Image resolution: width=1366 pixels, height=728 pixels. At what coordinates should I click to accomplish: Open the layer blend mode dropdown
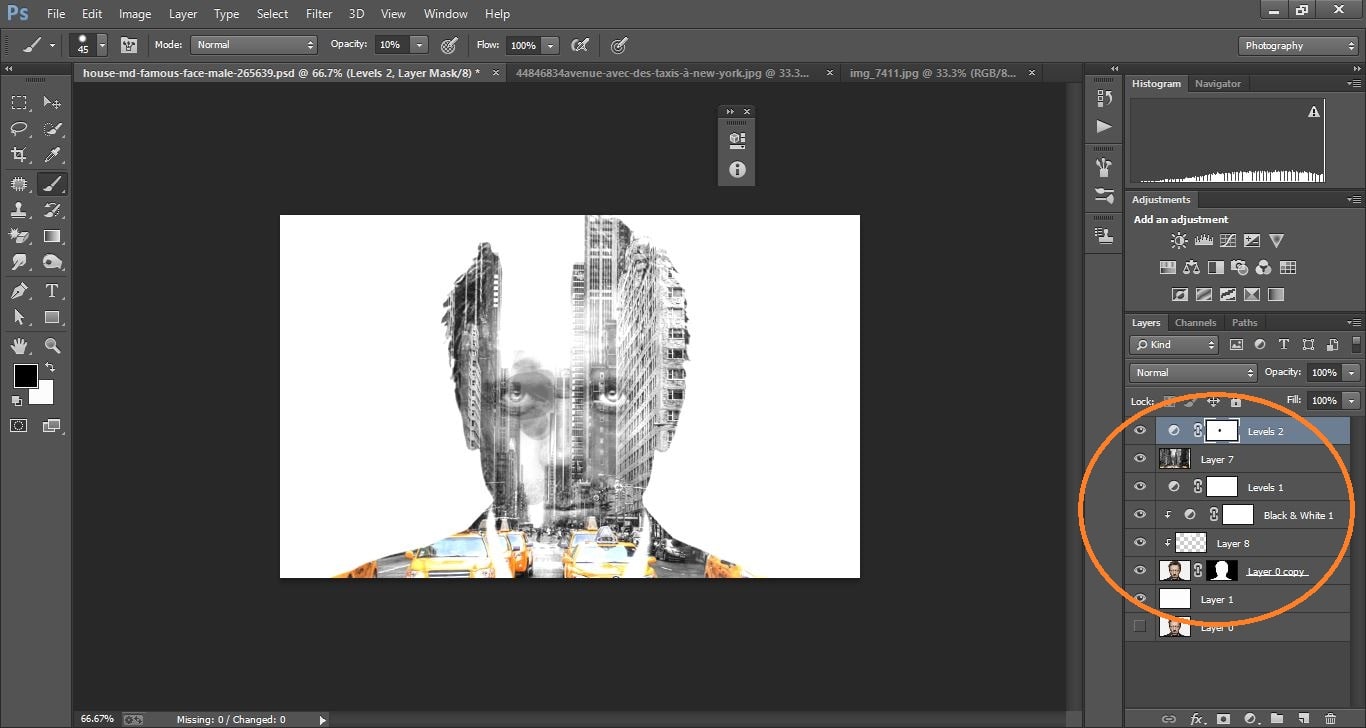coord(1192,371)
